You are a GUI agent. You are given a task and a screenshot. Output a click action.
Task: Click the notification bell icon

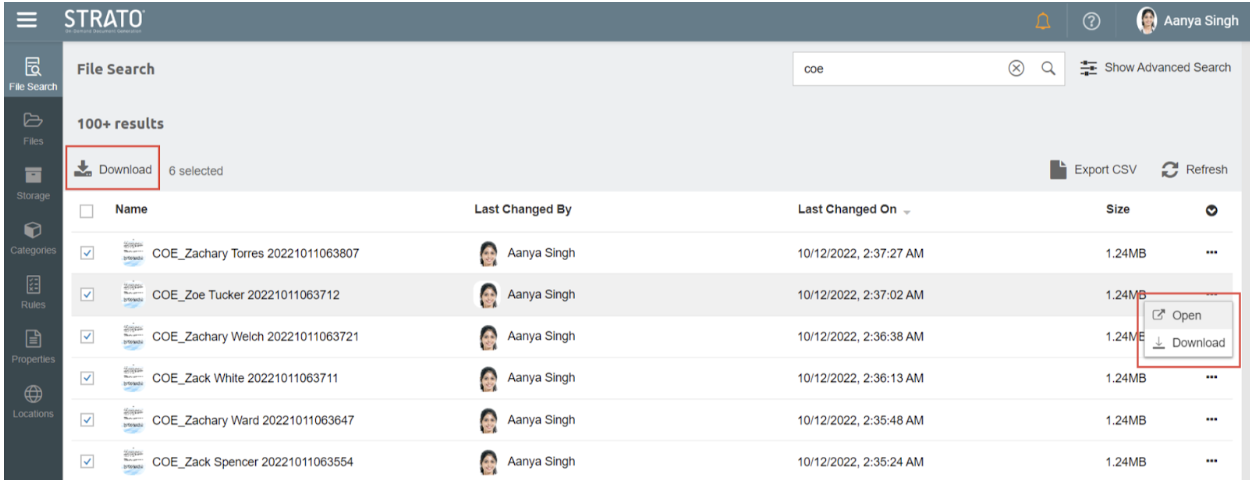point(1043,21)
